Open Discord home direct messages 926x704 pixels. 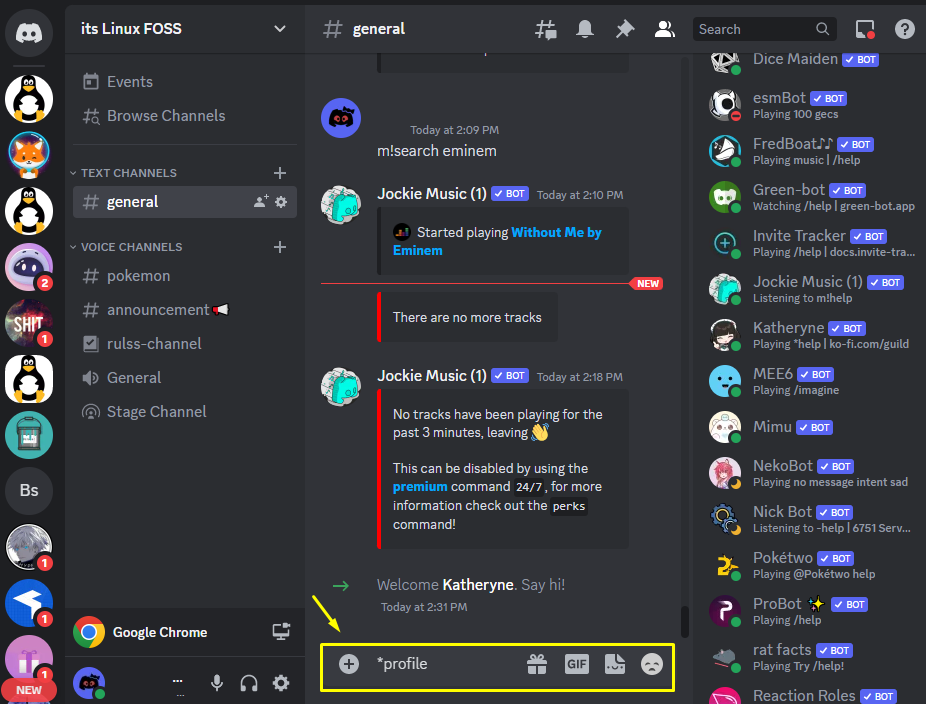point(28,32)
